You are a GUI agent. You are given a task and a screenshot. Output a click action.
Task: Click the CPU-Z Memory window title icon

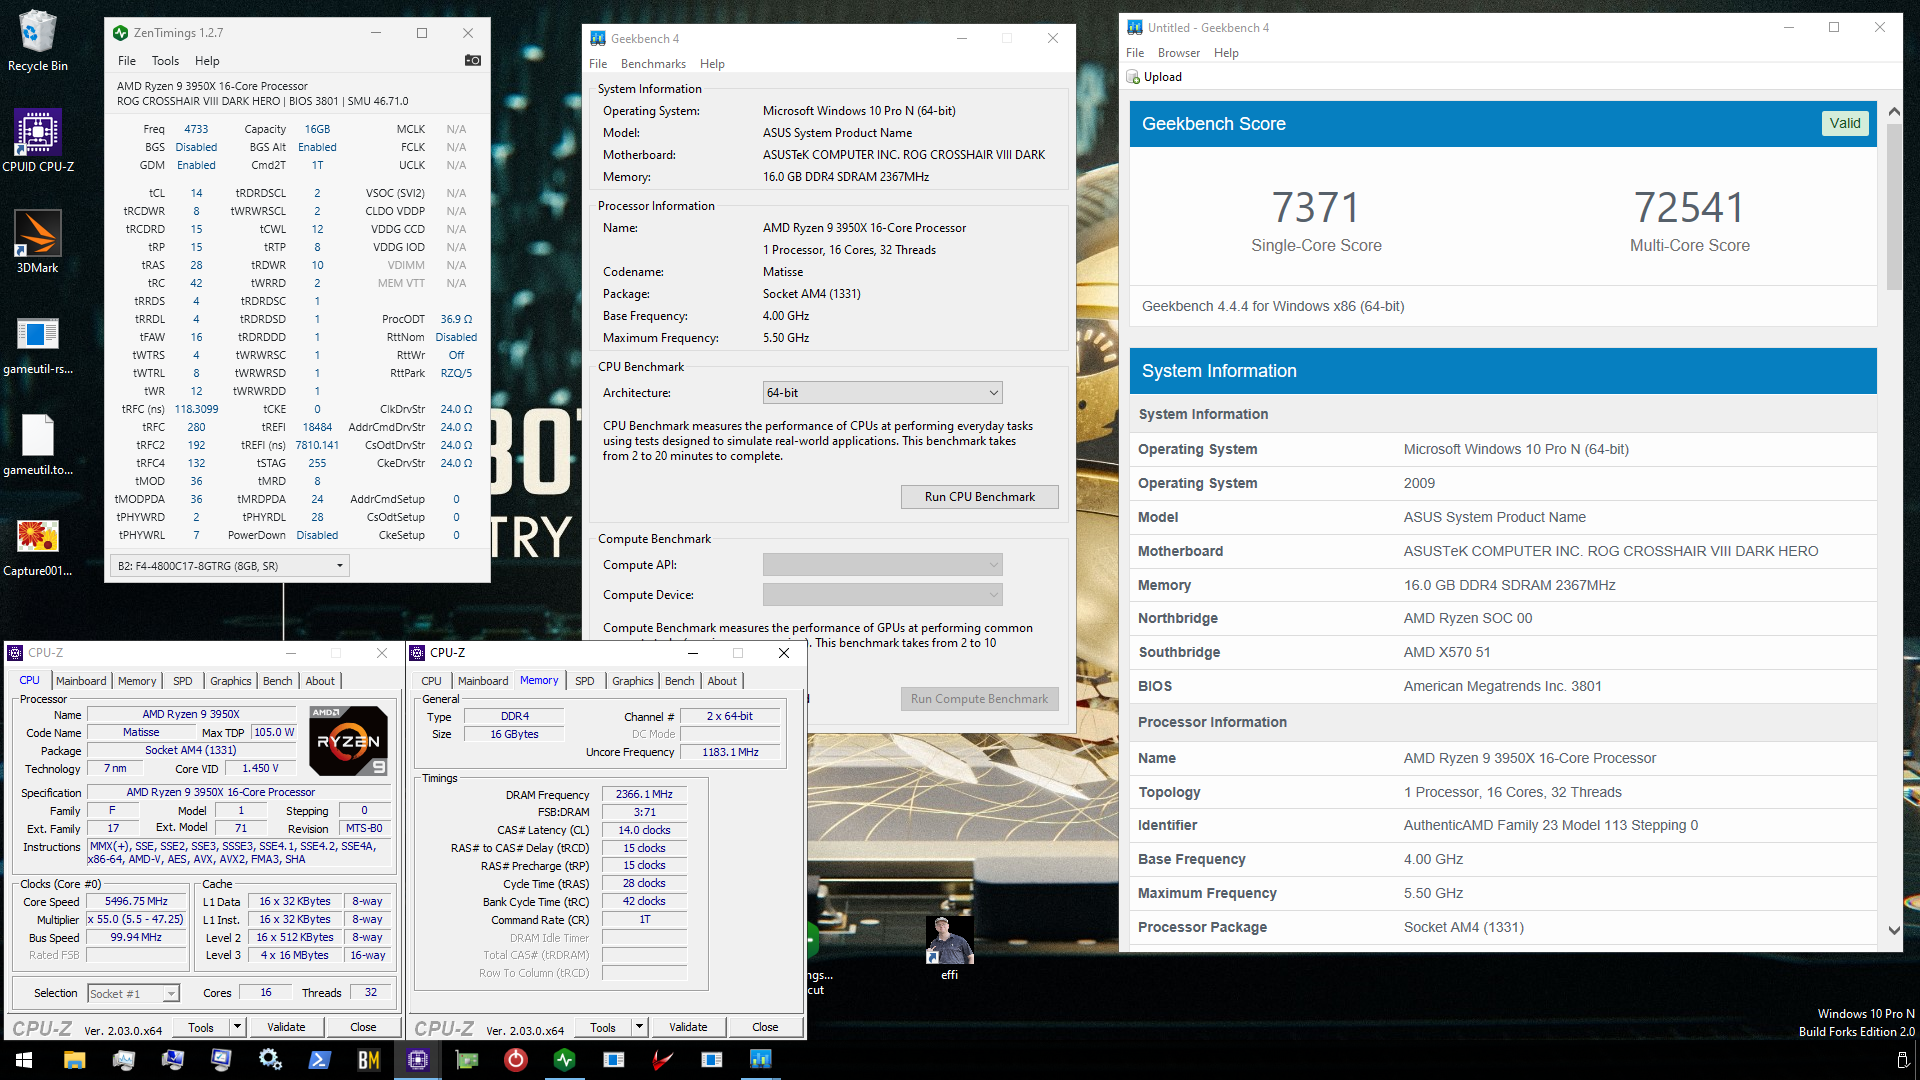[x=418, y=653]
